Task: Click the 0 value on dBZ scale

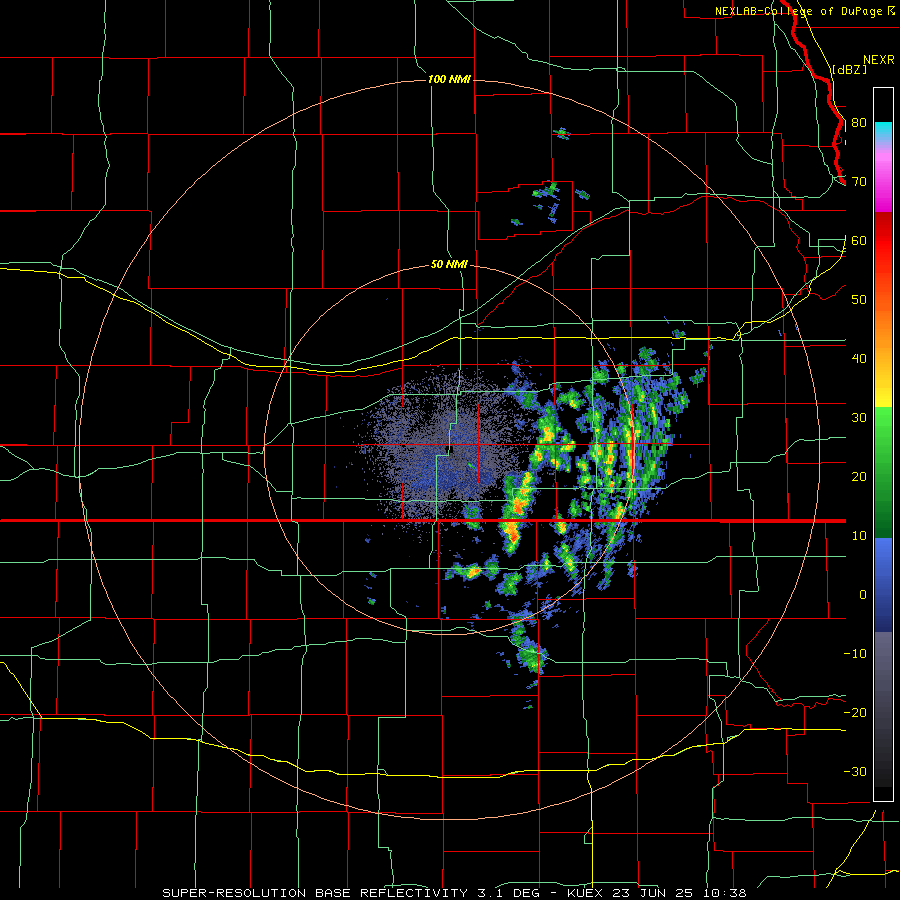Action: pyautogui.click(x=863, y=595)
